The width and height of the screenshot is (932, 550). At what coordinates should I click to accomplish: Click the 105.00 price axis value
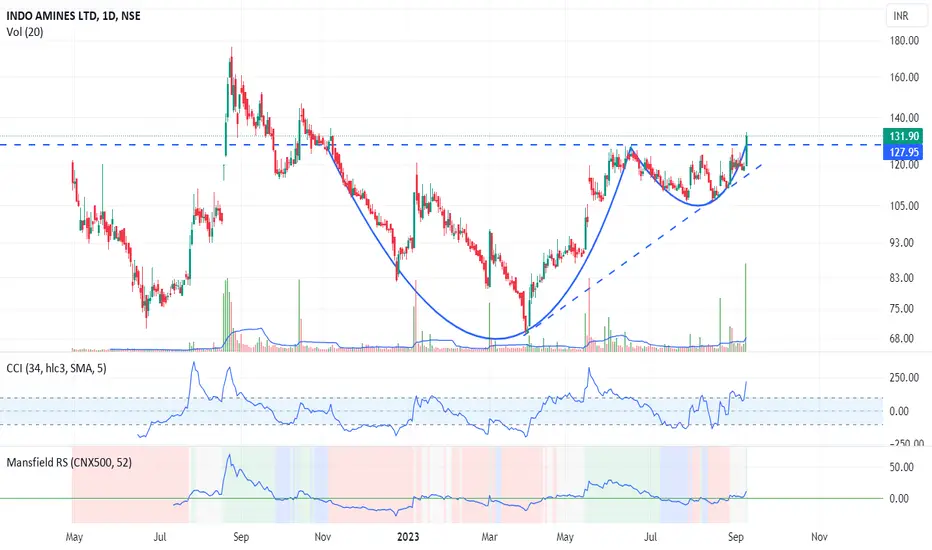point(904,206)
